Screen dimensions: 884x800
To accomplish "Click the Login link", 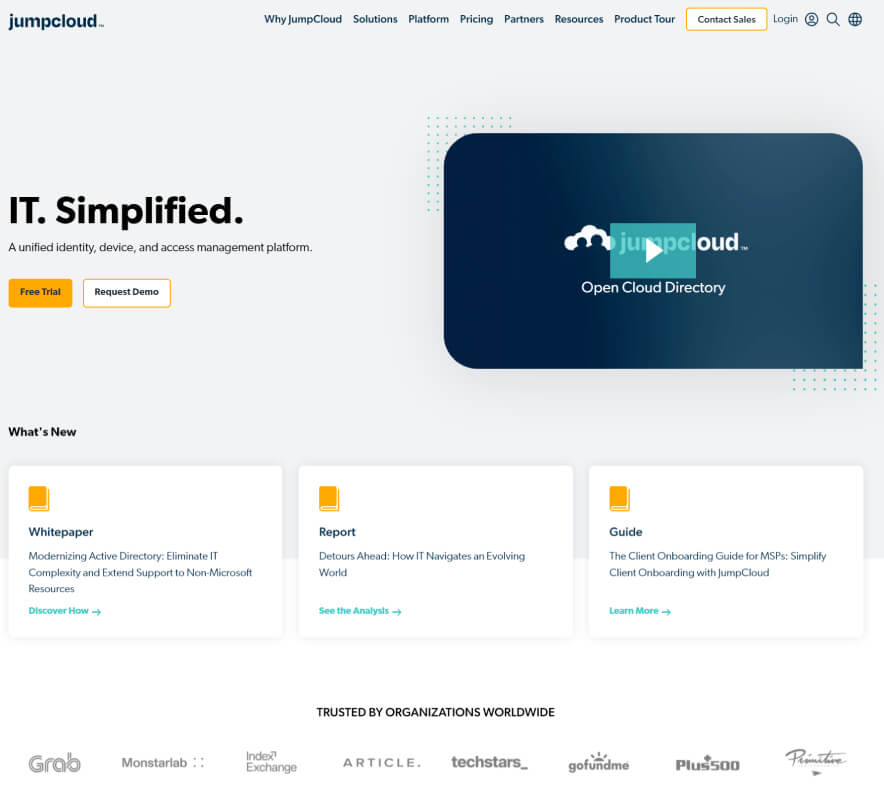I will point(785,19).
